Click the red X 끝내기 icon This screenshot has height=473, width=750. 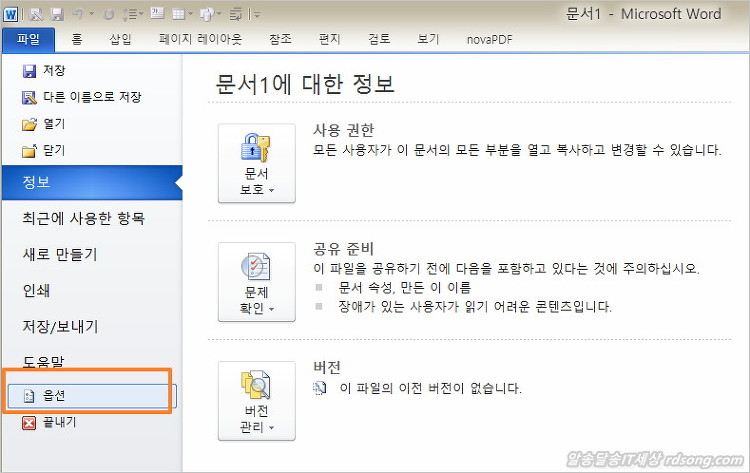tap(29, 423)
